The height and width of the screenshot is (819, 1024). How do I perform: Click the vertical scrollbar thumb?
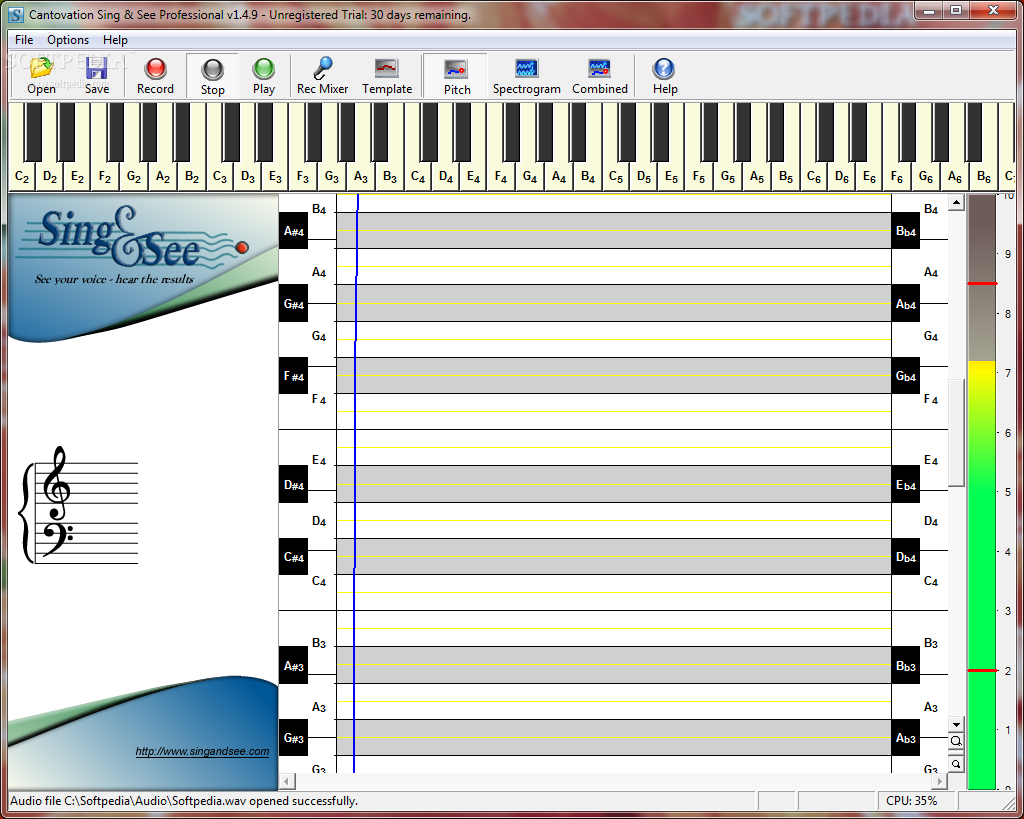[956, 432]
